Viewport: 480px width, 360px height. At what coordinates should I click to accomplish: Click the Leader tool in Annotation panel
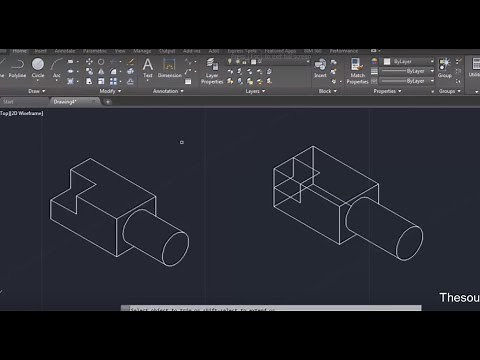189,71
